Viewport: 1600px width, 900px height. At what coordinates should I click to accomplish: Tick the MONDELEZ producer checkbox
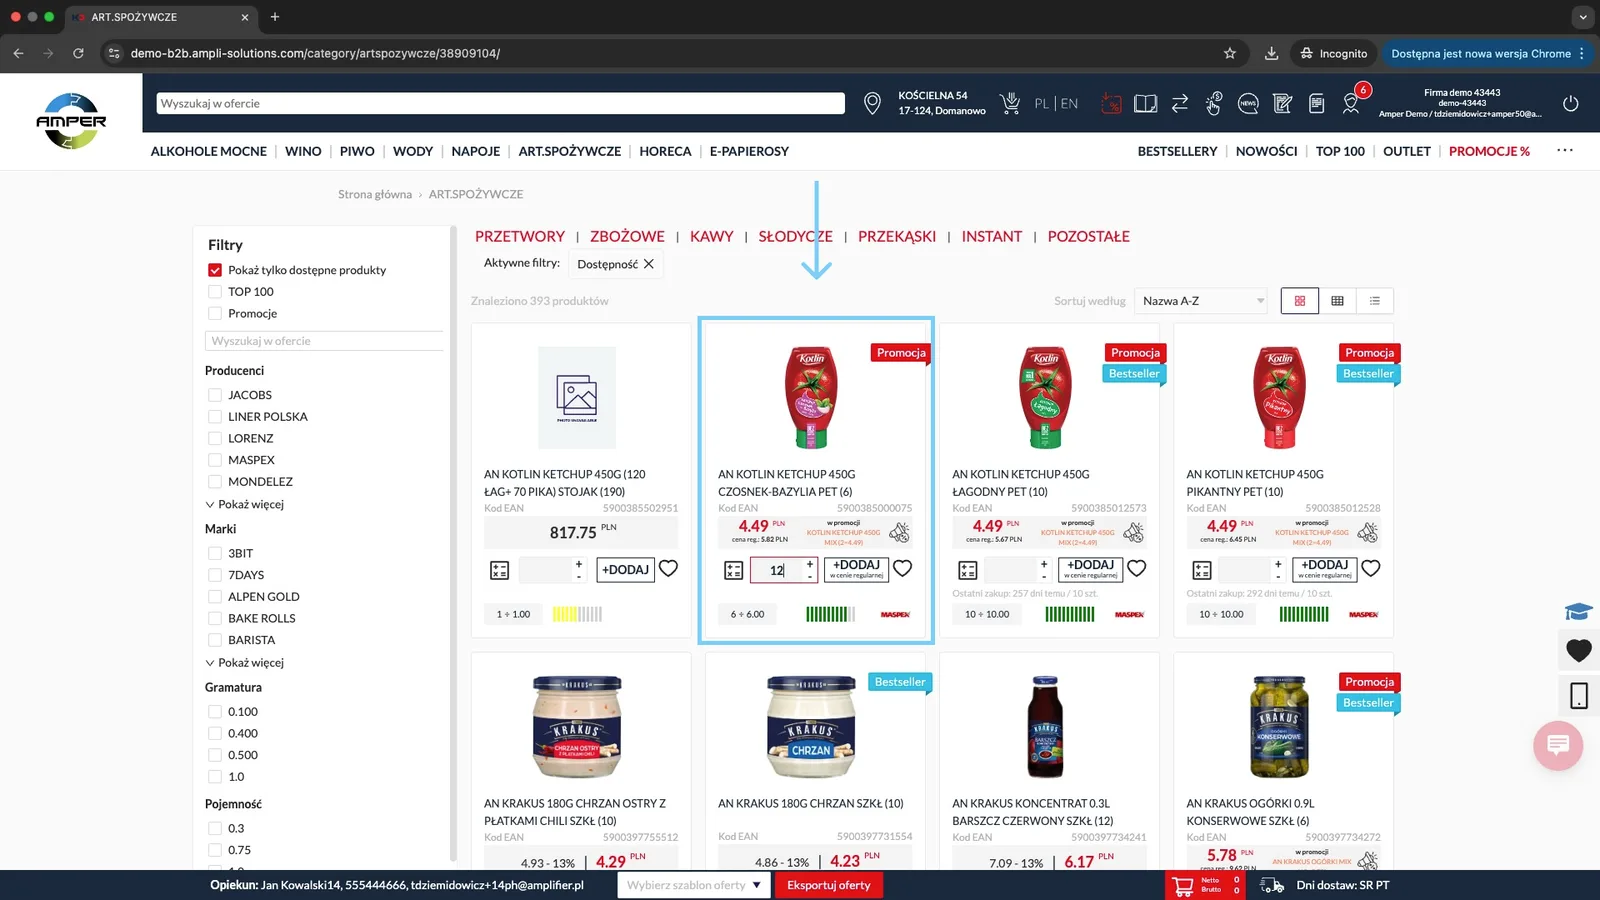click(215, 482)
